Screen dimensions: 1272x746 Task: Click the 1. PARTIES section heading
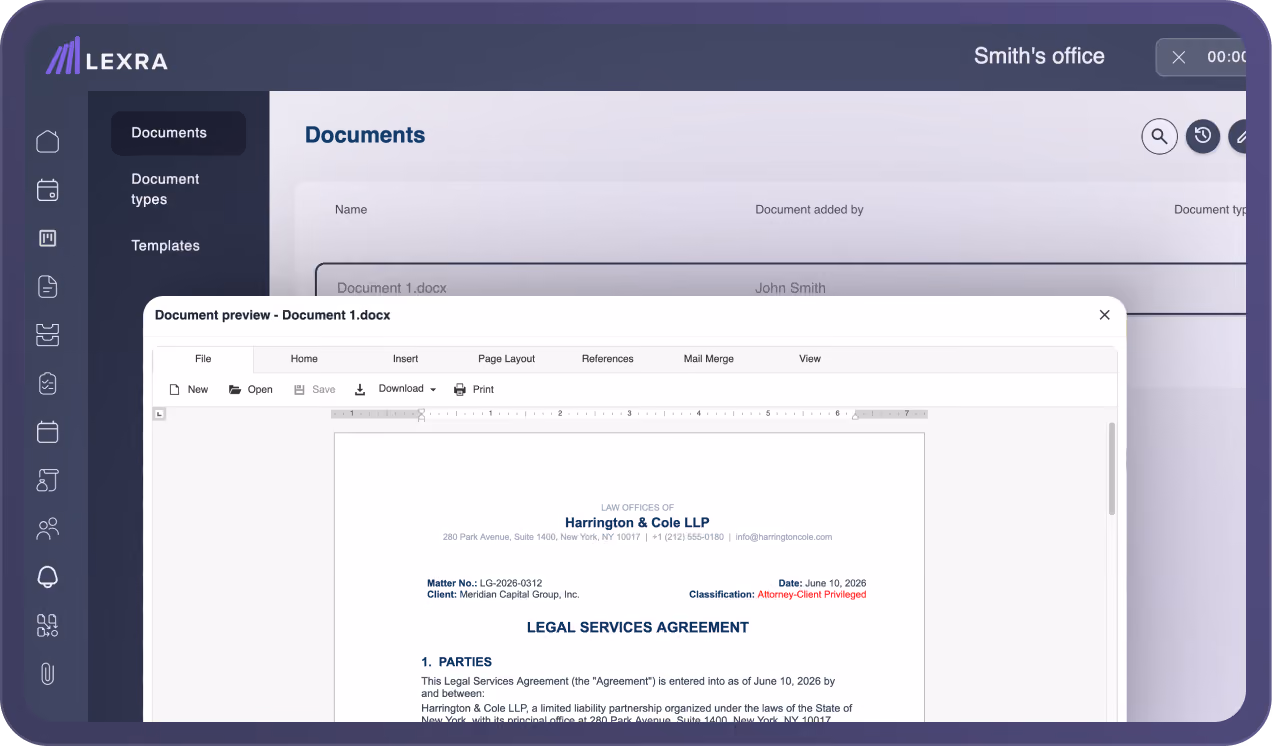pyautogui.click(x=456, y=662)
